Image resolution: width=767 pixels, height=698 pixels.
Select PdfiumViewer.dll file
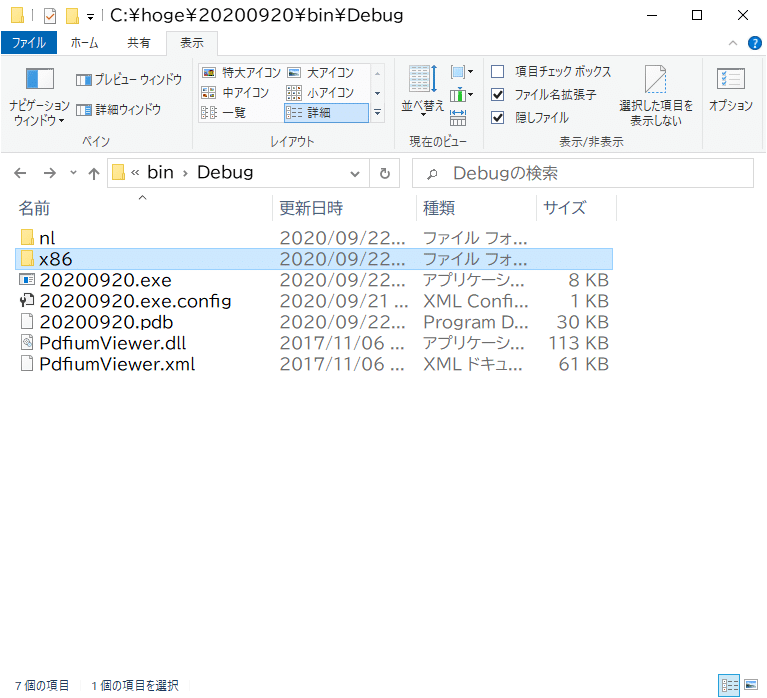[x=314, y=343]
